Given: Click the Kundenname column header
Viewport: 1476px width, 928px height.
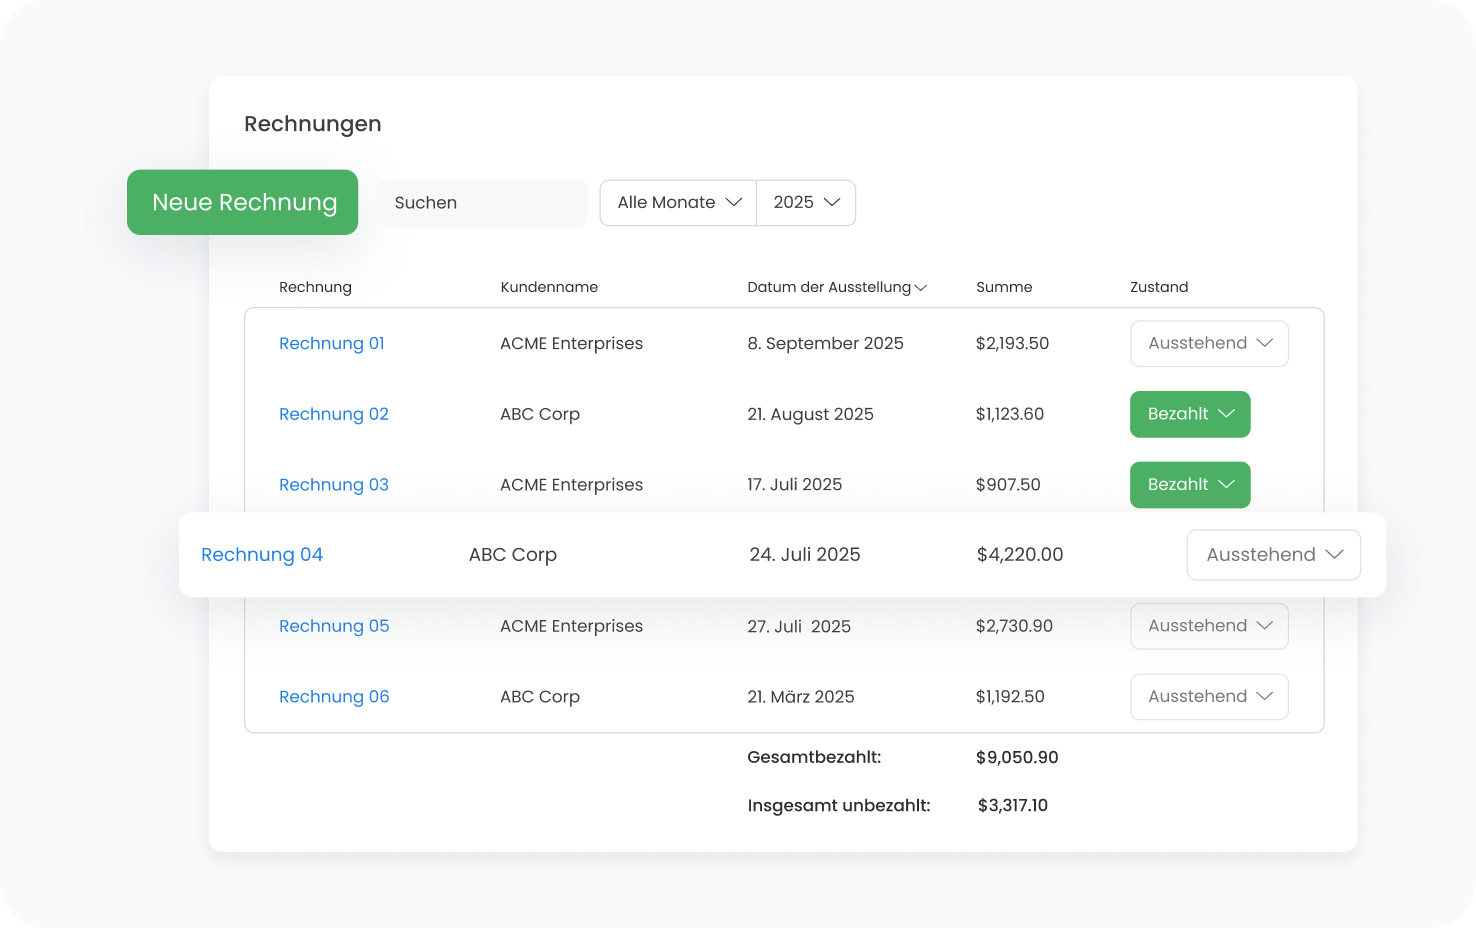Looking at the screenshot, I should (549, 287).
